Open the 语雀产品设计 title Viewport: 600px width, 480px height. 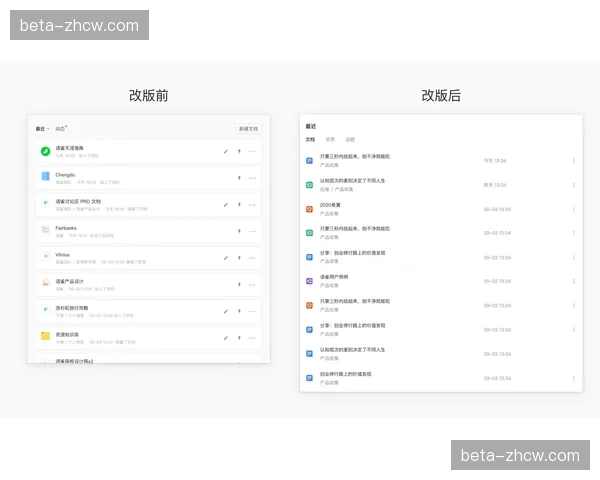tap(69, 281)
